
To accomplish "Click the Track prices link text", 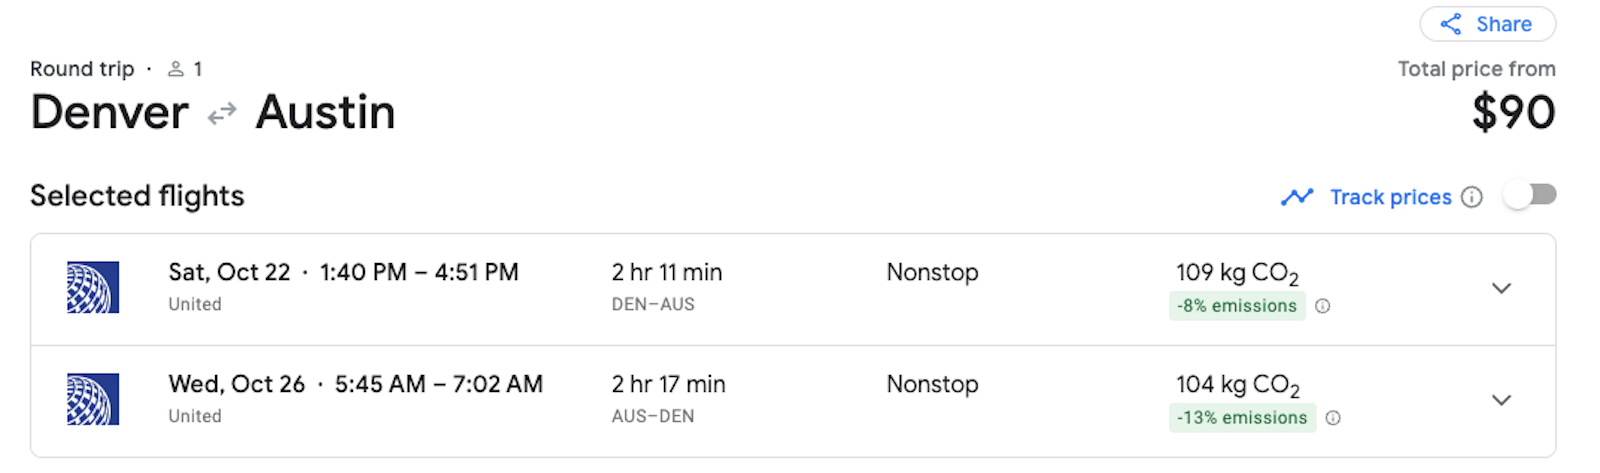I will tap(1390, 197).
